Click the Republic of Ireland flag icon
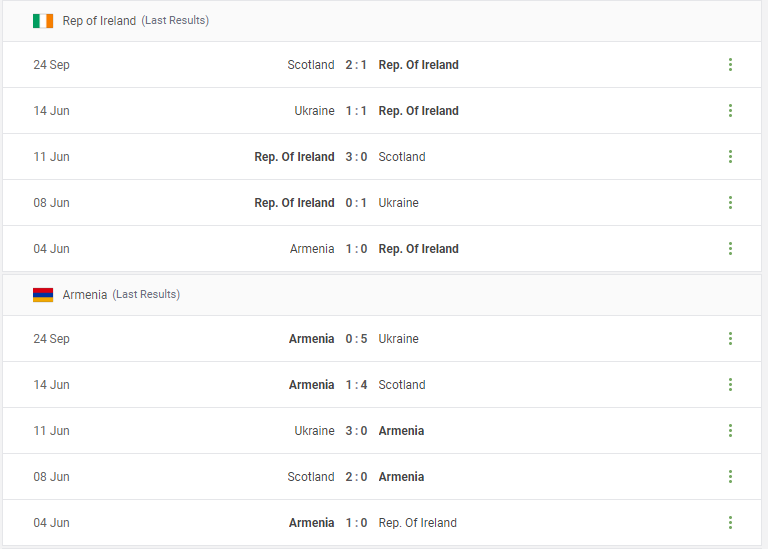Screen dimensions: 768x549 pyautogui.click(x=43, y=21)
